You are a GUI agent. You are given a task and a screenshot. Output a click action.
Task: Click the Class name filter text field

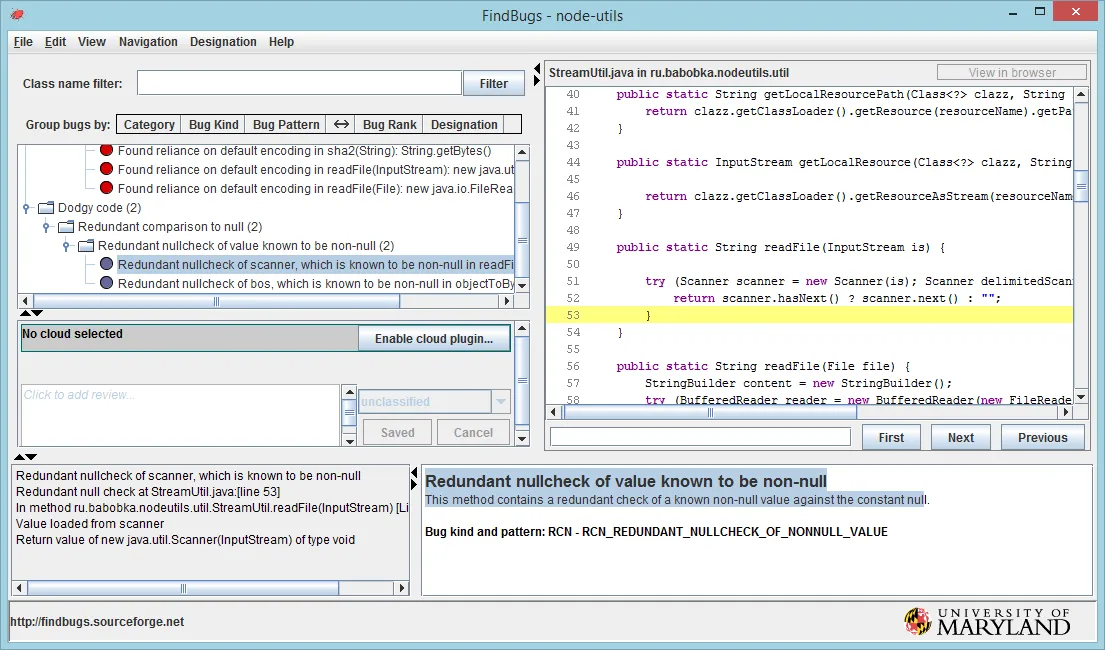(x=299, y=84)
